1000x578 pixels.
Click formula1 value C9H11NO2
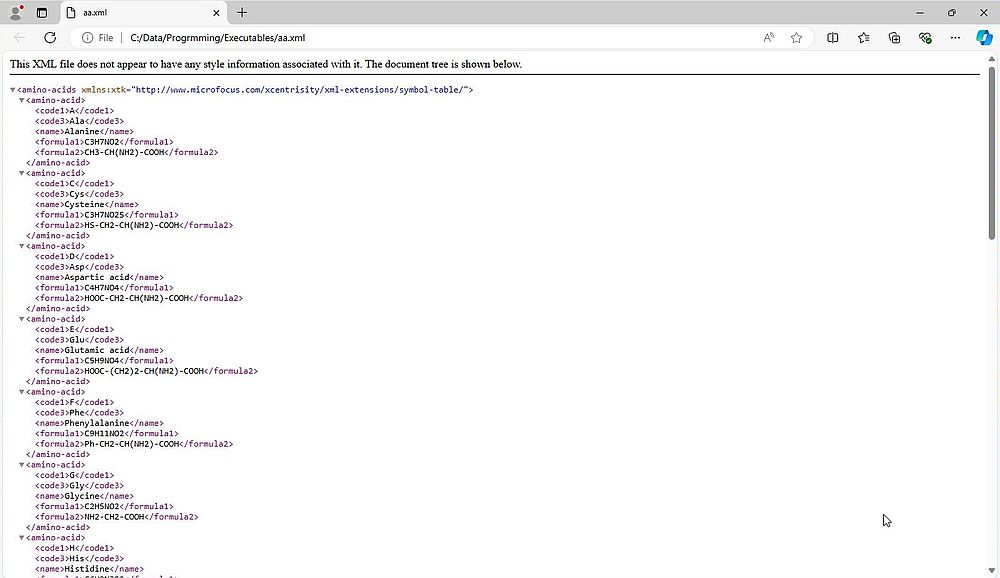[x=104, y=434]
